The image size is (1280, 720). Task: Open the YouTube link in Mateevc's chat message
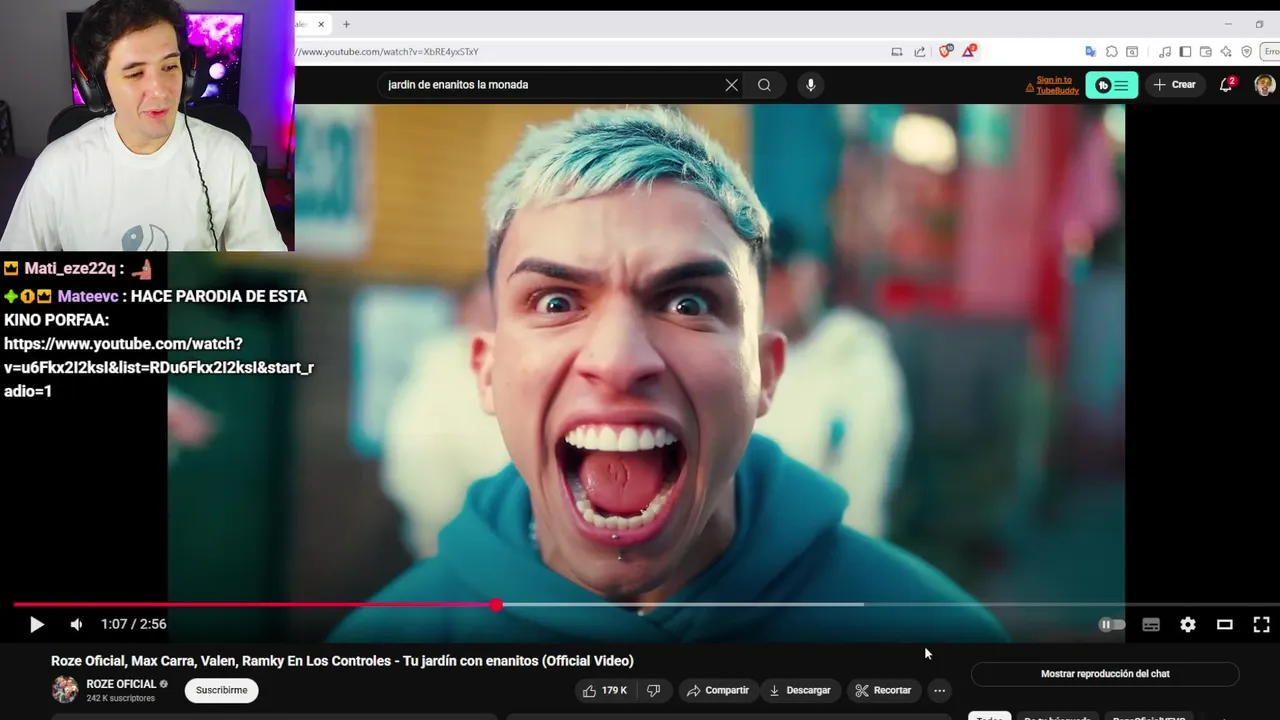(159, 367)
